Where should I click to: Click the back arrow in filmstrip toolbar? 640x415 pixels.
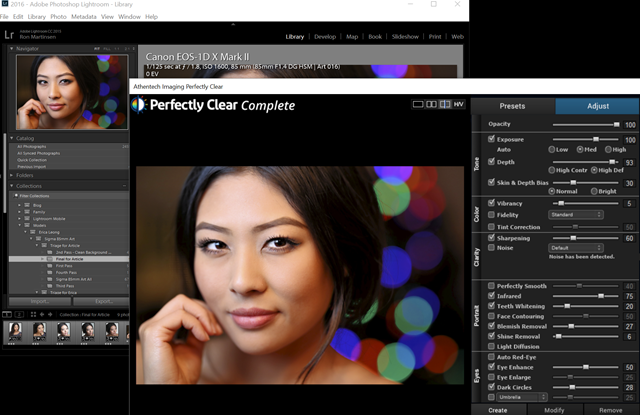click(42, 314)
